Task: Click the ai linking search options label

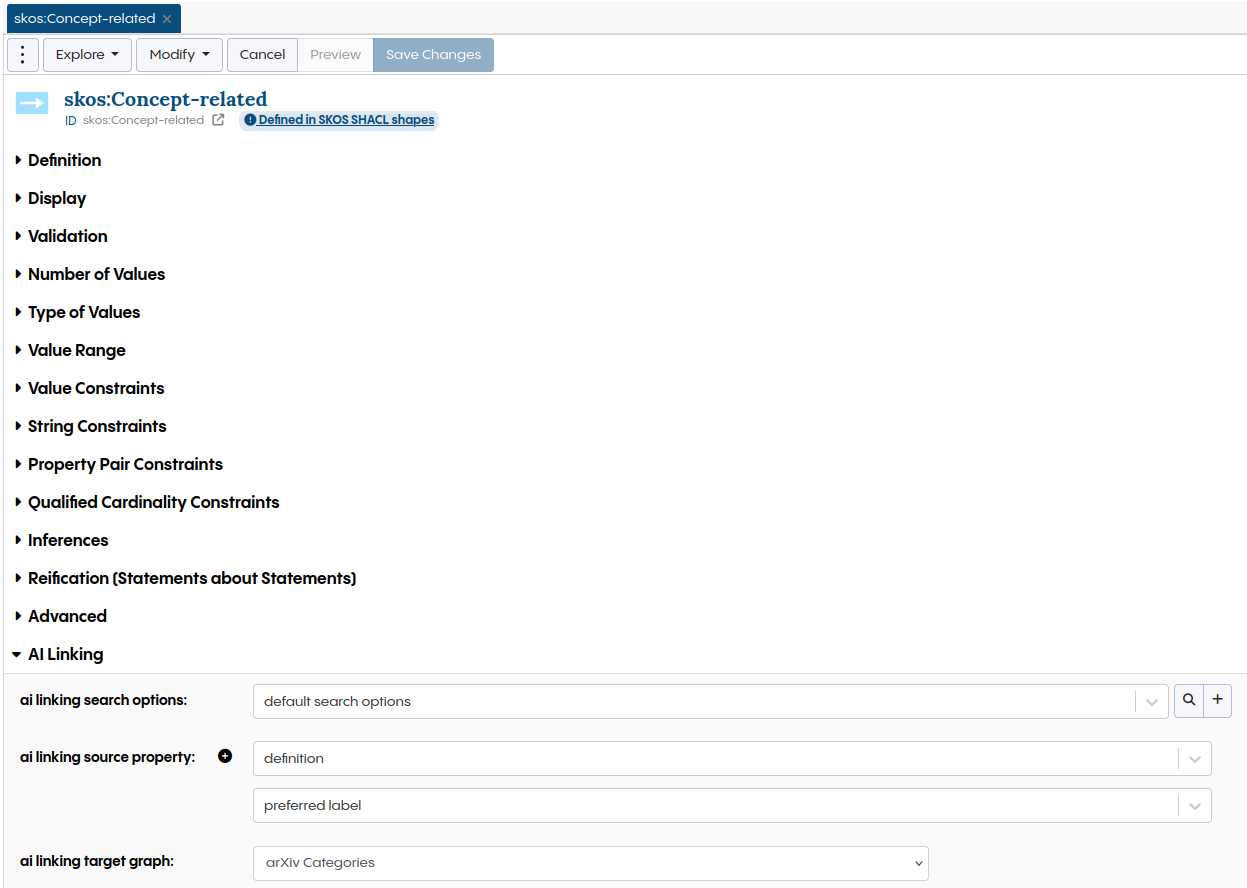Action: [x=103, y=700]
